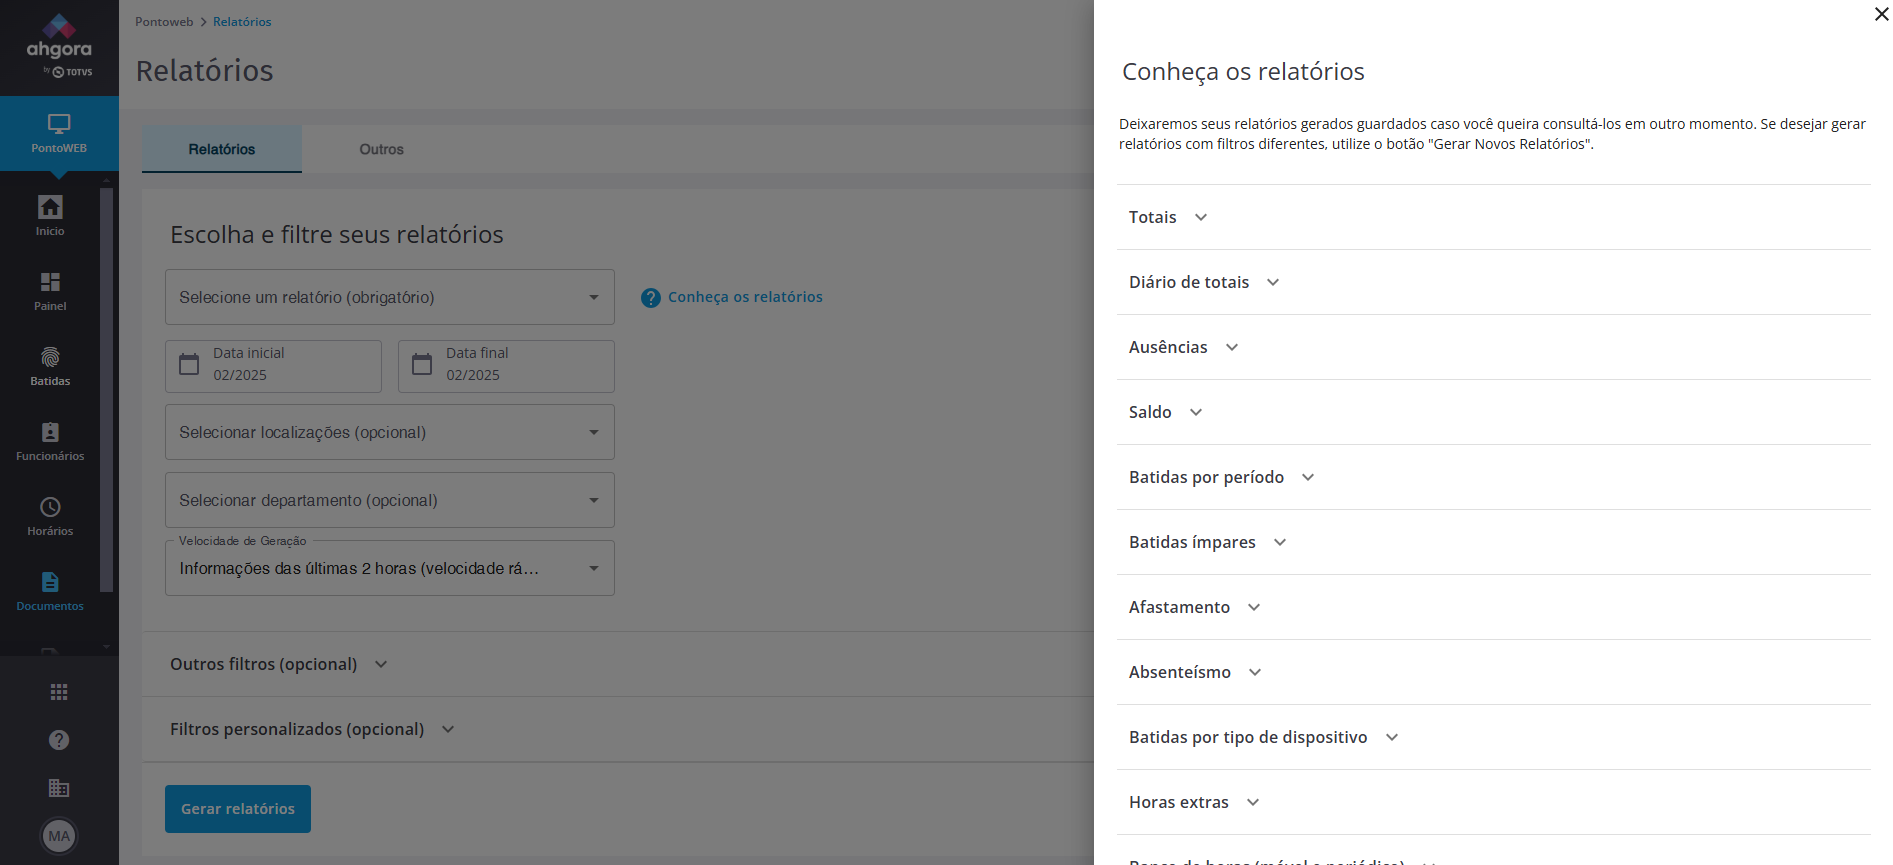This screenshot has height=865, width=1893.
Task: Open Horários clock icon
Action: click(x=50, y=515)
